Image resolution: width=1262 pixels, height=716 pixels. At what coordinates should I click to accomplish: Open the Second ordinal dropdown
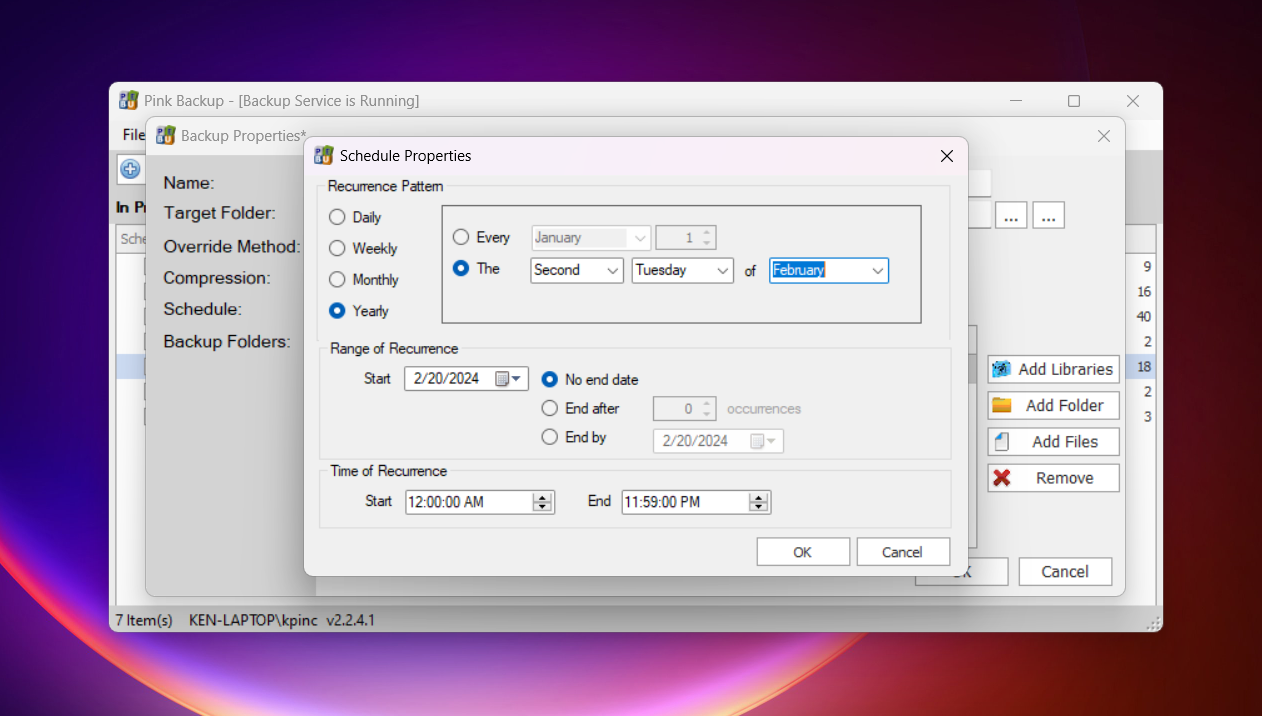576,271
